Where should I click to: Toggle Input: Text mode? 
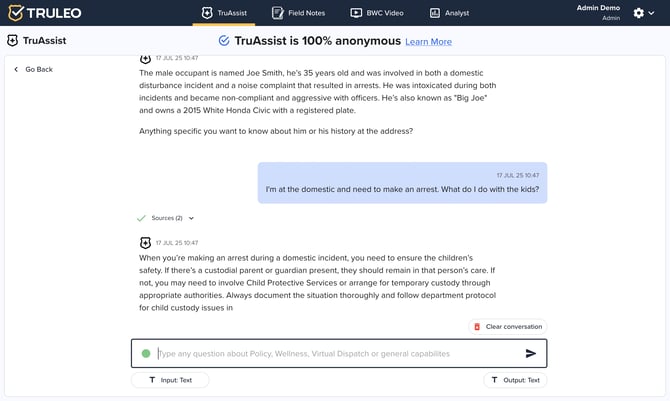tap(170, 380)
